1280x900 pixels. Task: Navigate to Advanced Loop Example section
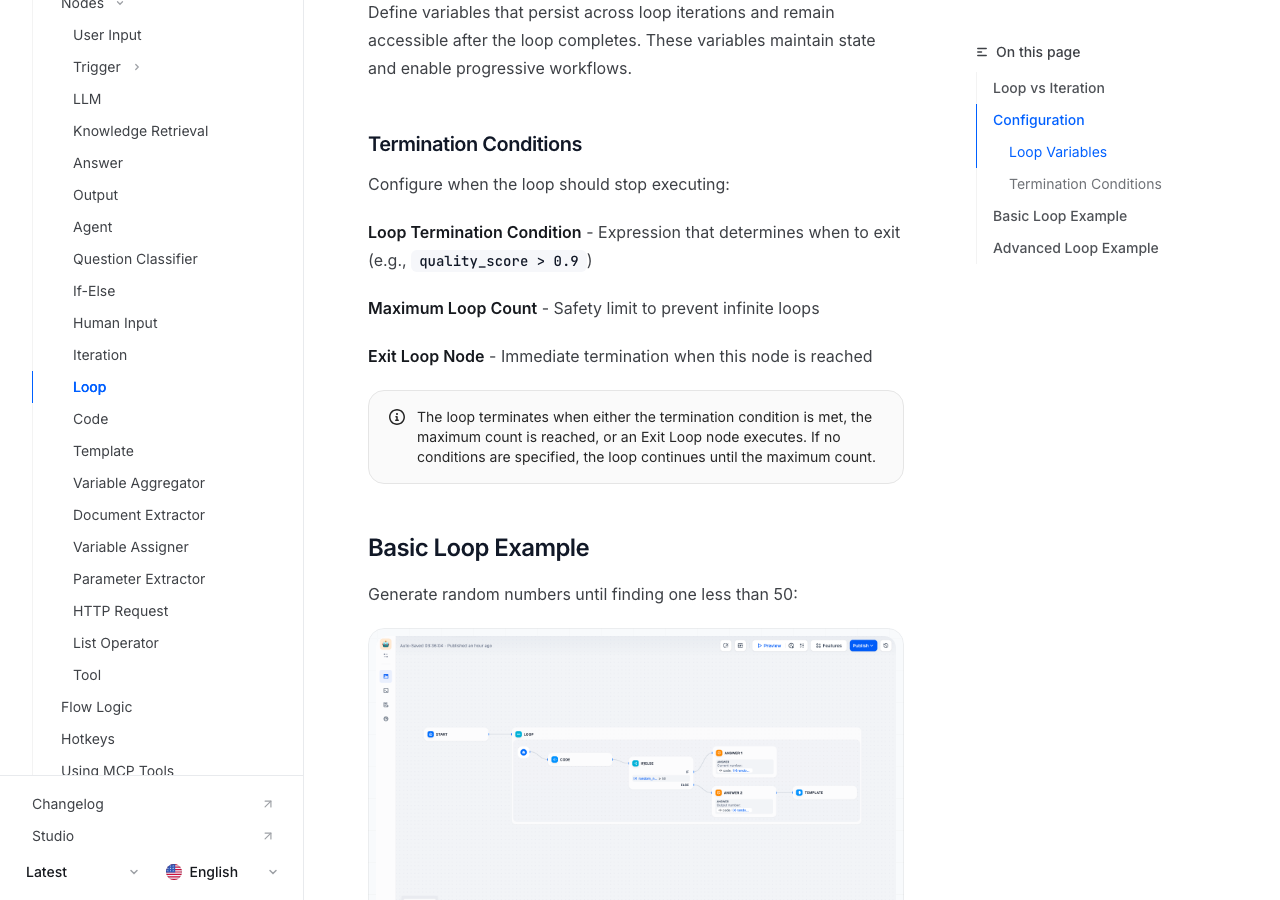pyautogui.click(x=1075, y=248)
